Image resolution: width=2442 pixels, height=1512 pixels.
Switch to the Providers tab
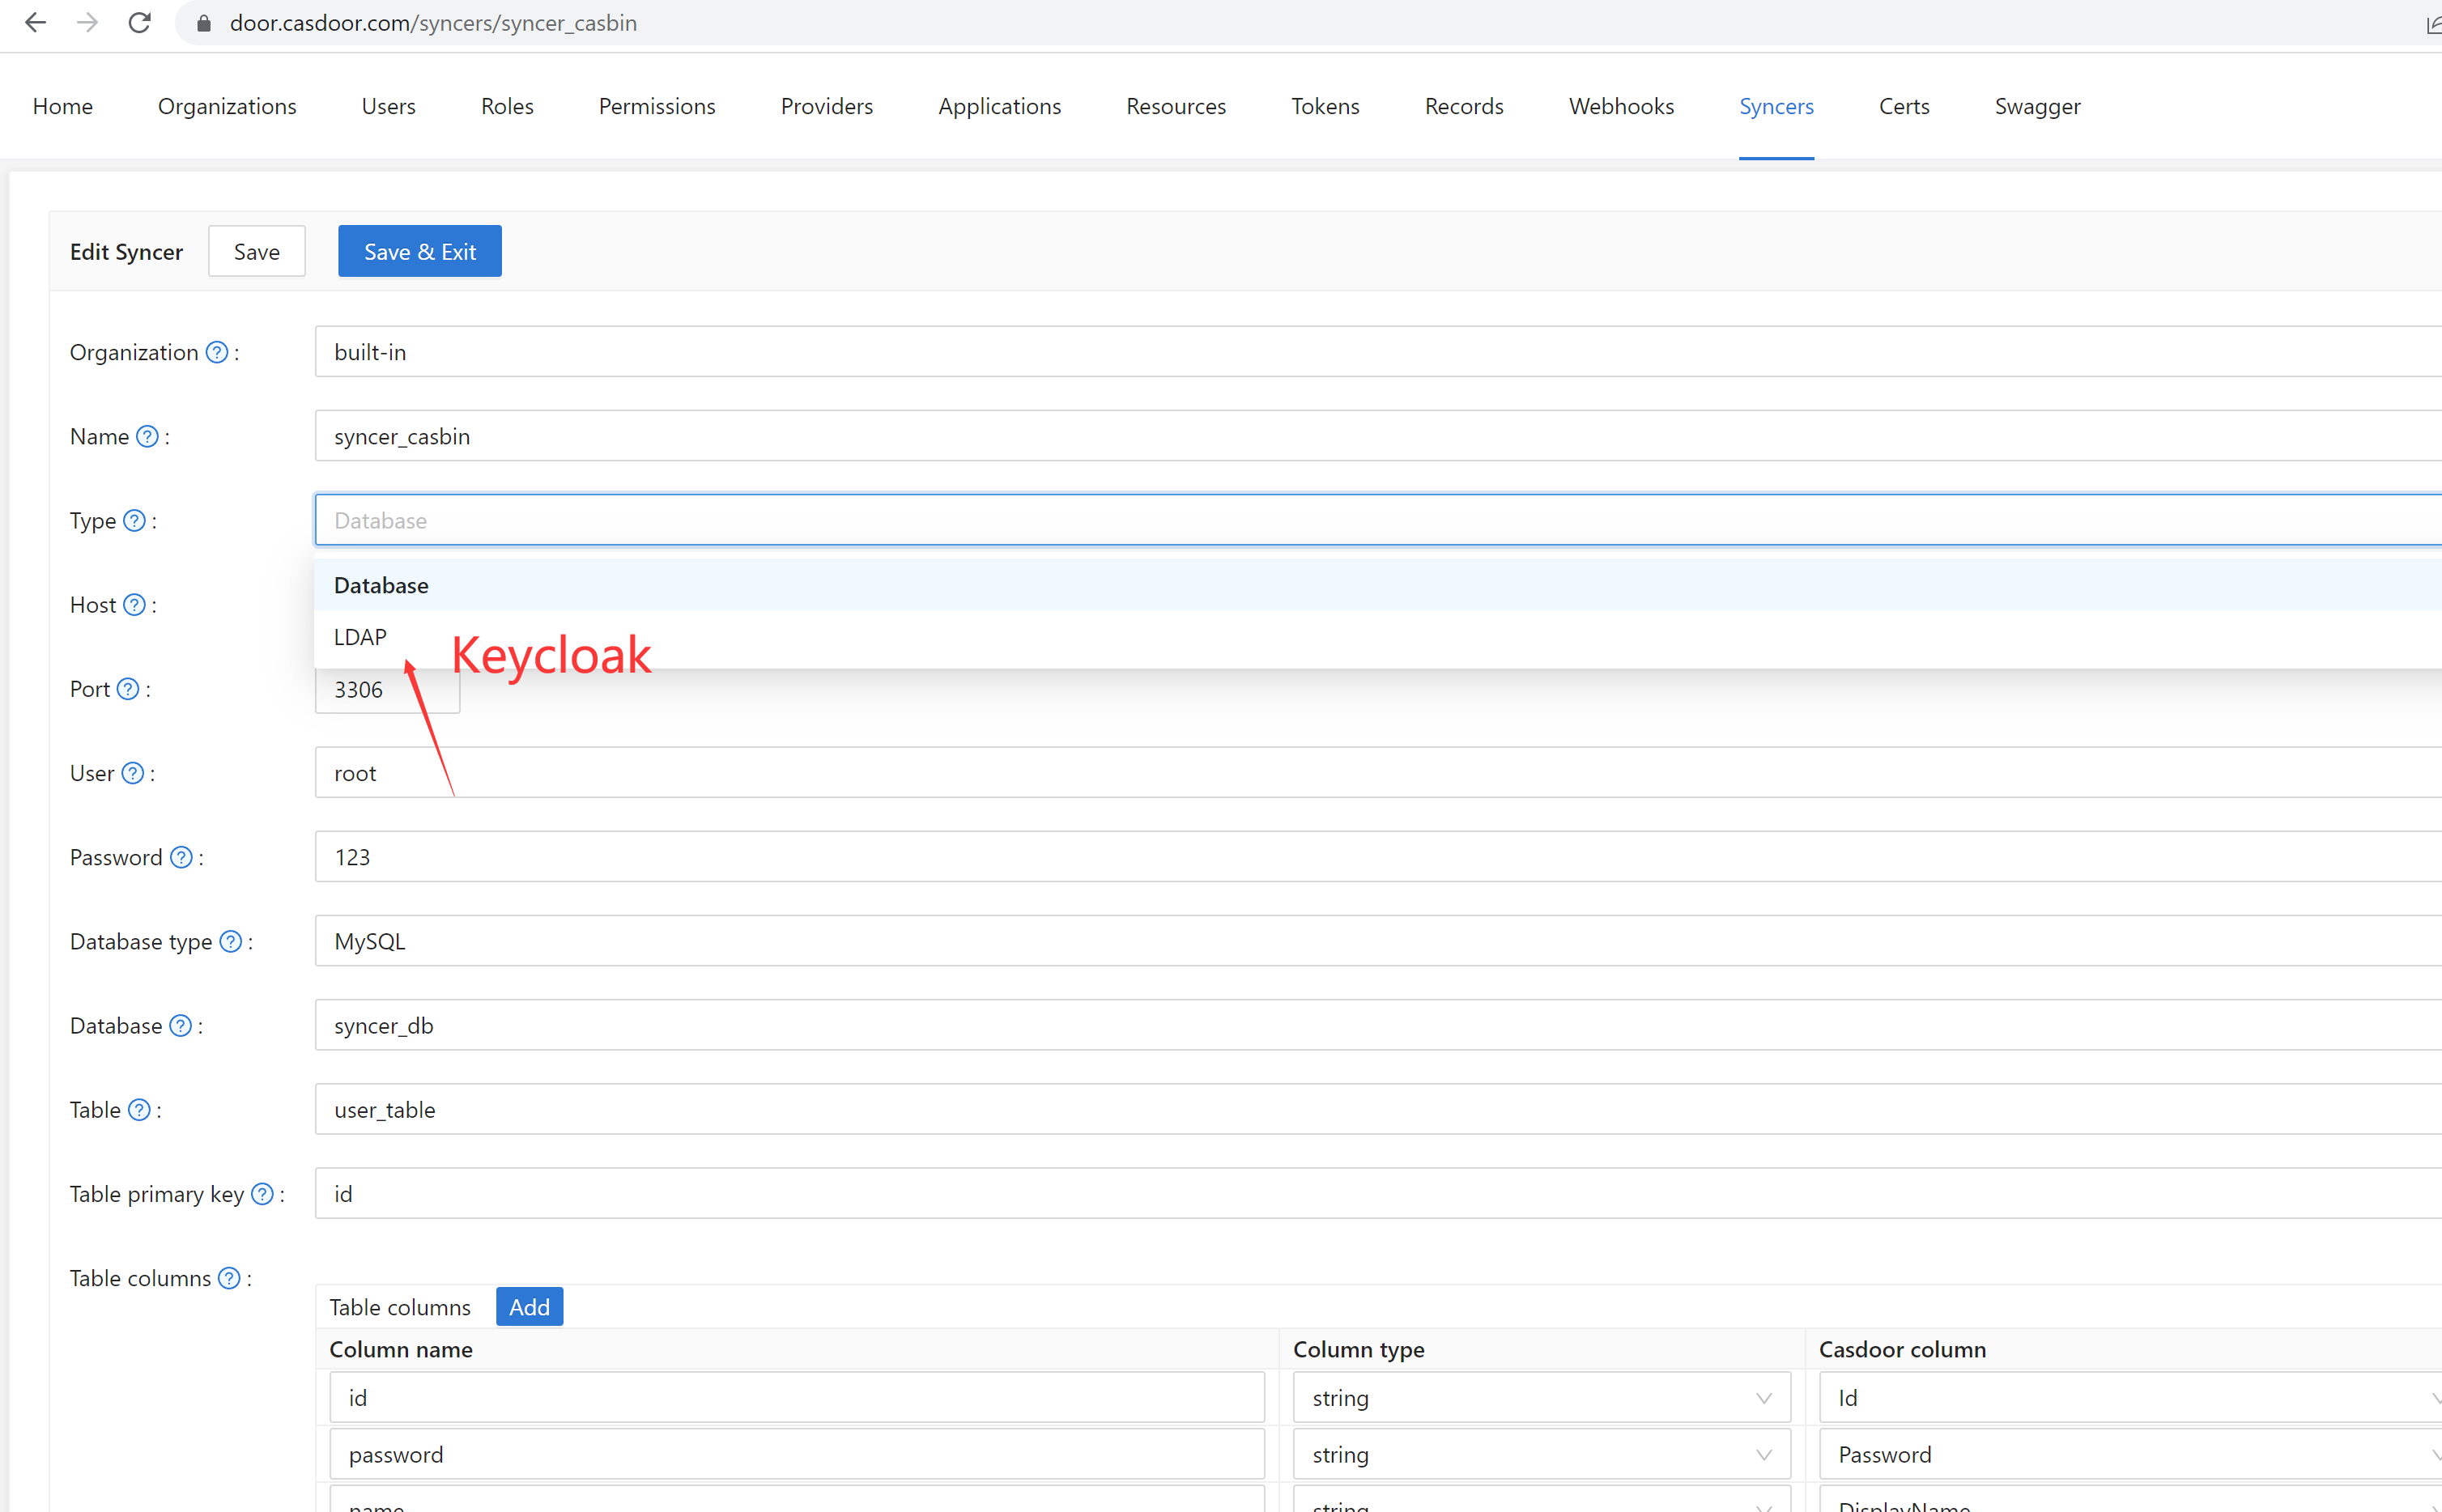[826, 106]
